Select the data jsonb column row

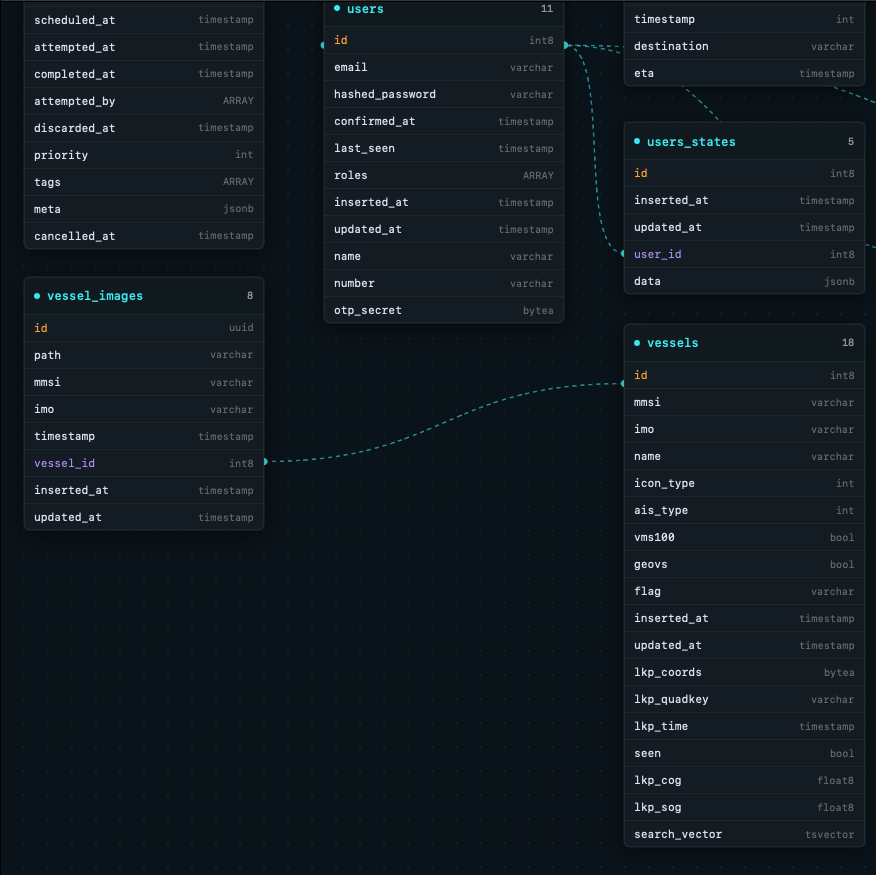tap(744, 281)
